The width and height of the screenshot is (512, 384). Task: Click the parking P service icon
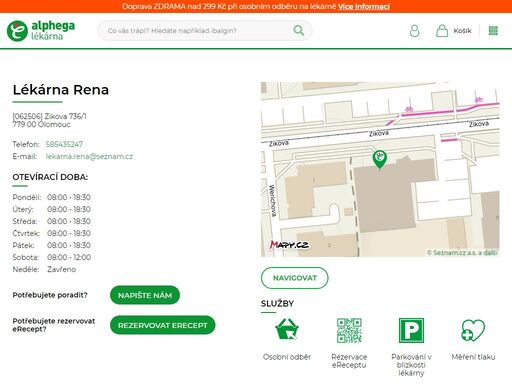[411, 330]
